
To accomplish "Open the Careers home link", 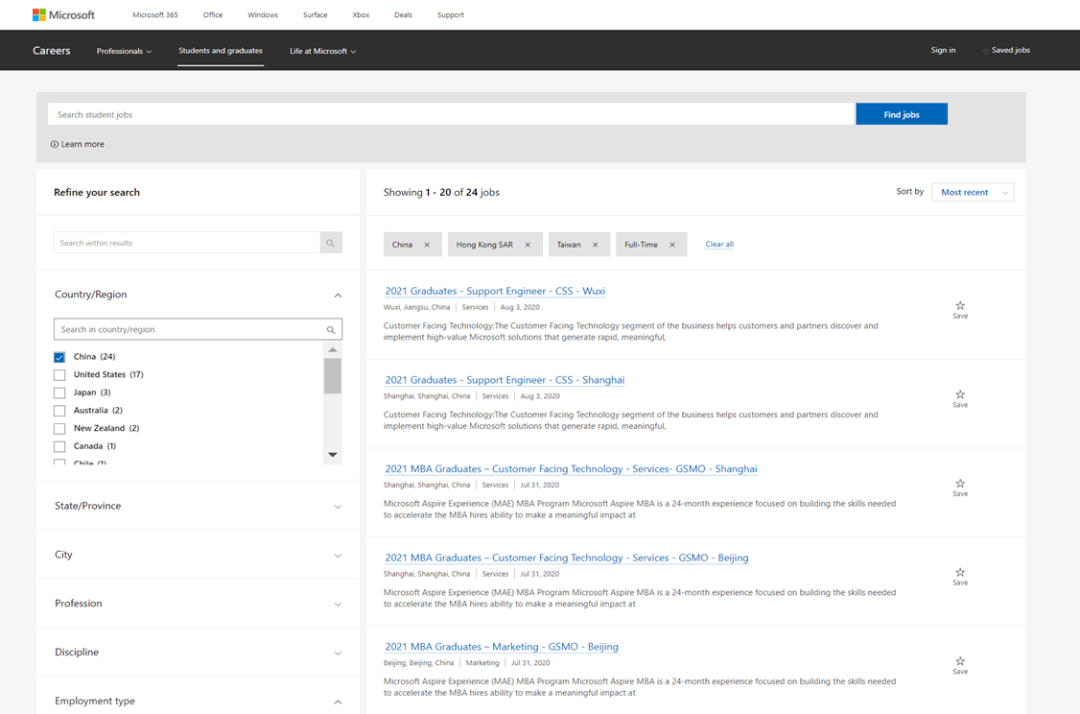I will click(52, 50).
